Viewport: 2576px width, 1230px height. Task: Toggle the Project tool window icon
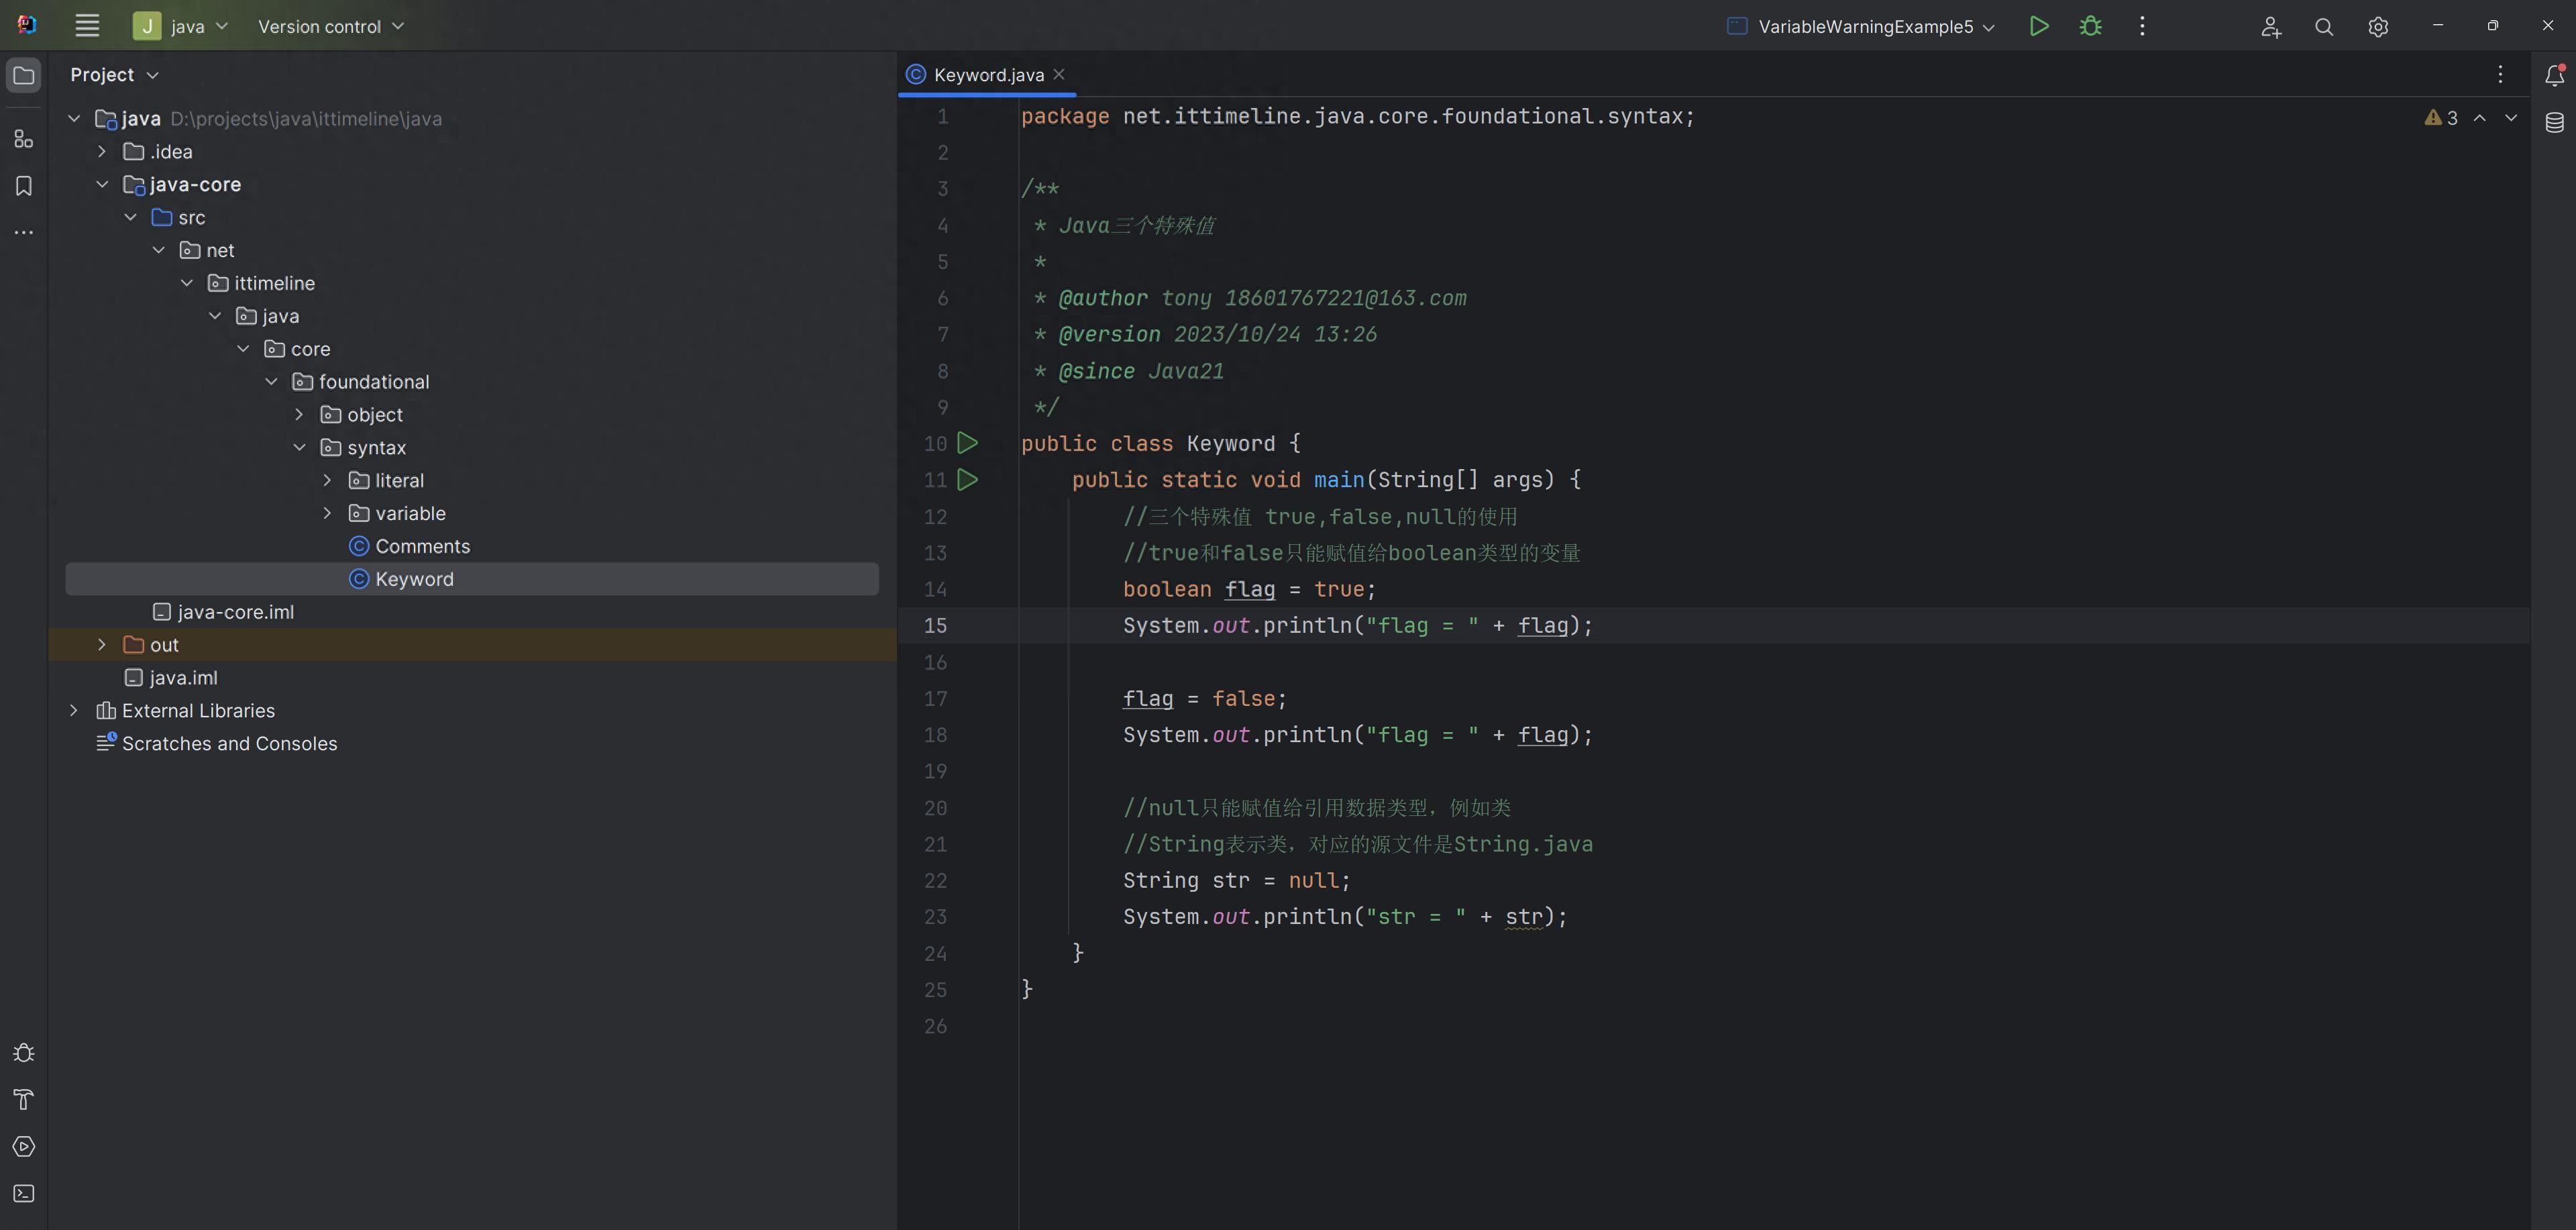click(x=24, y=76)
